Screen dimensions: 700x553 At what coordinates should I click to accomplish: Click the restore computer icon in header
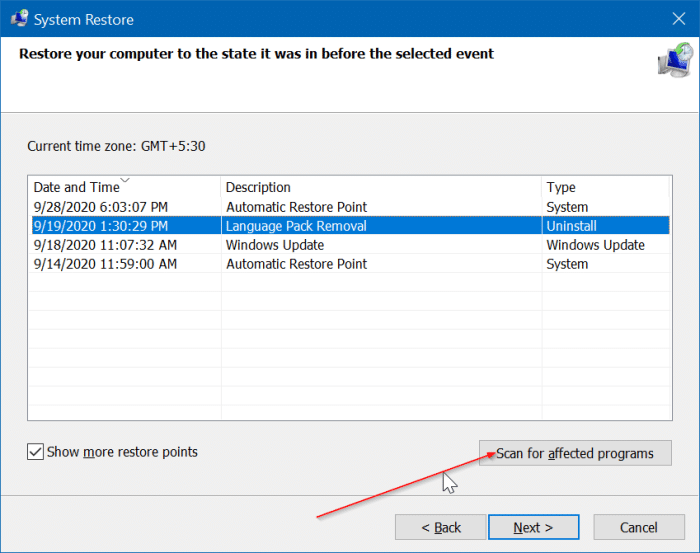pos(675,60)
